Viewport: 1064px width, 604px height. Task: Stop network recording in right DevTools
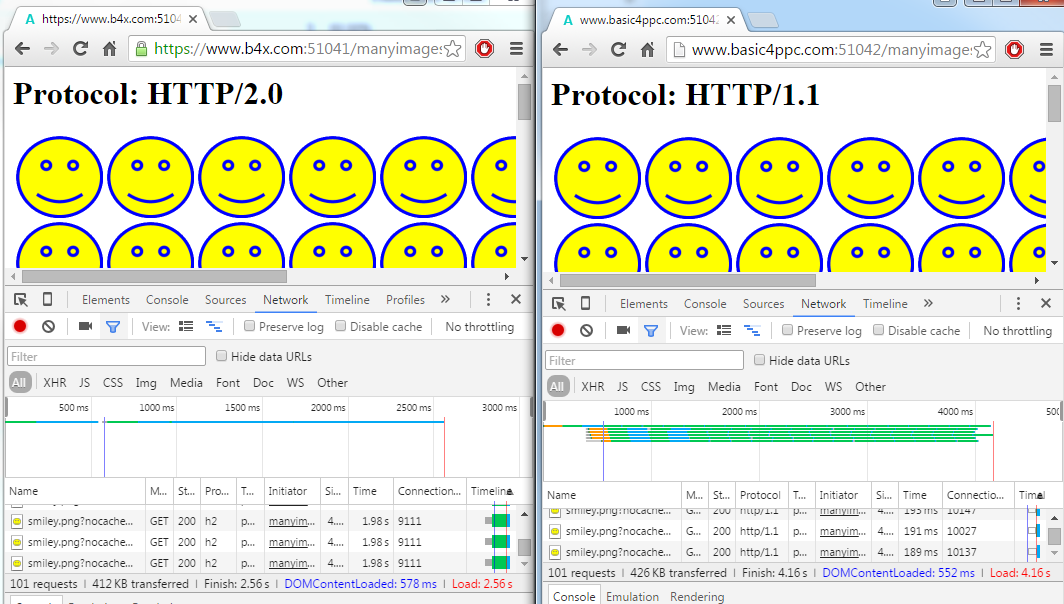click(x=558, y=331)
